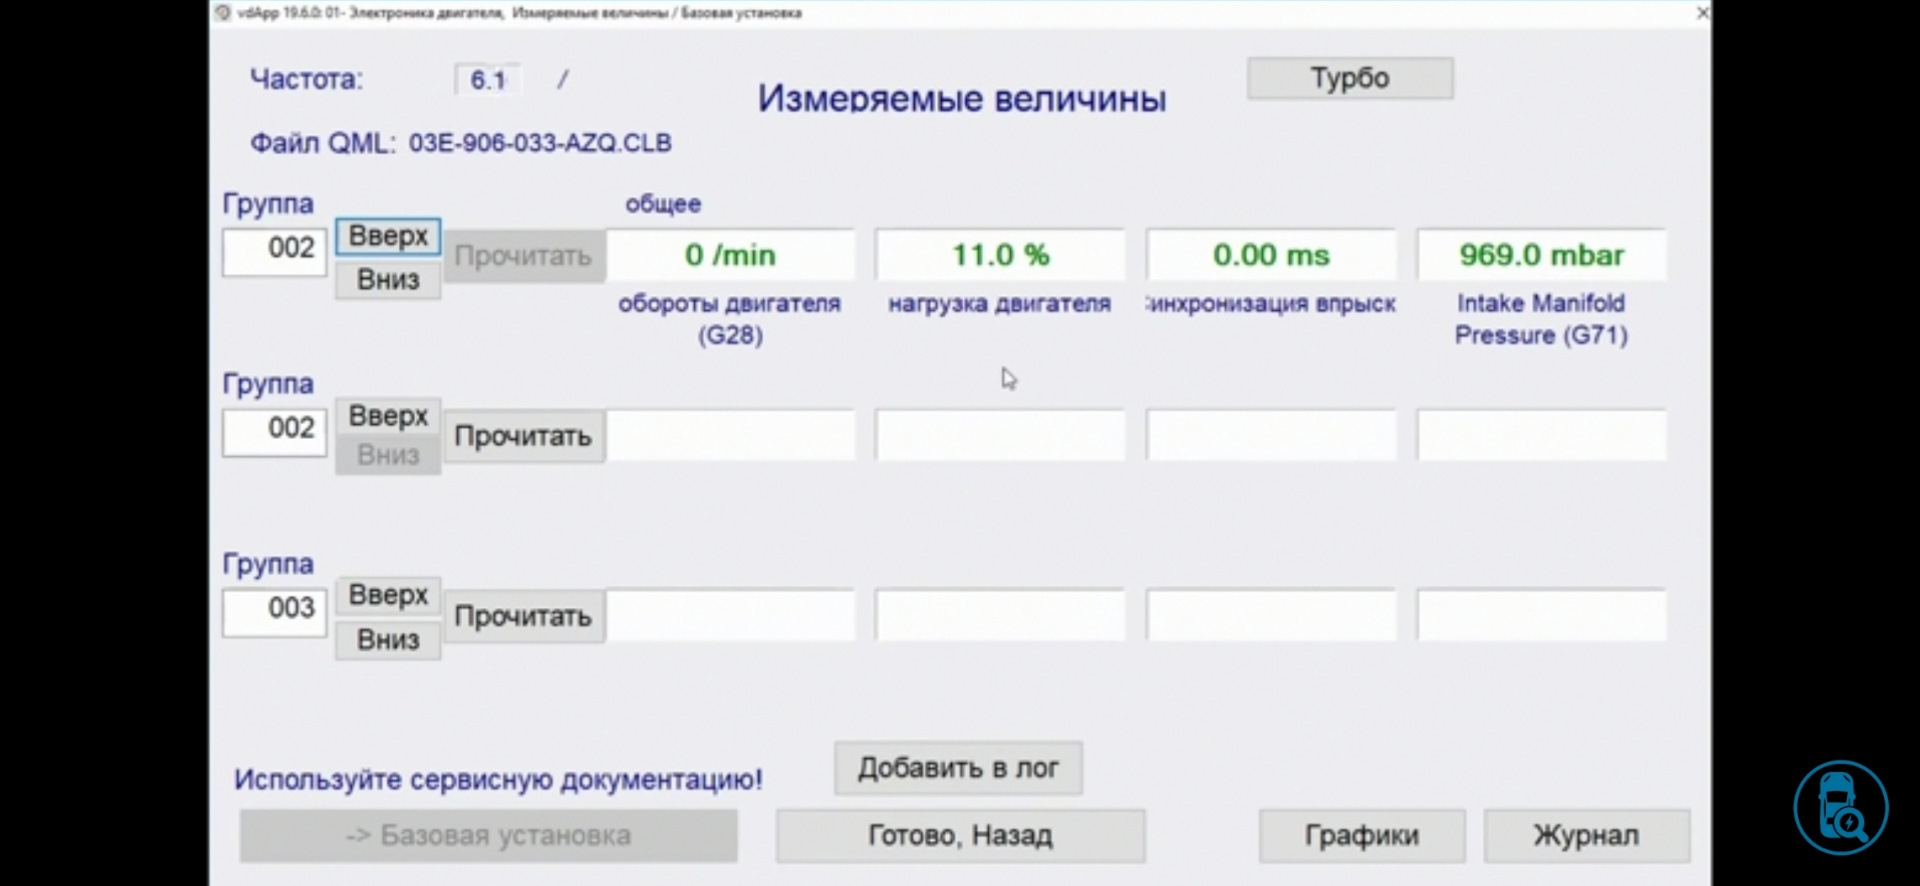Click the first group number field 002
This screenshot has height=886, width=1920.
[x=274, y=251]
